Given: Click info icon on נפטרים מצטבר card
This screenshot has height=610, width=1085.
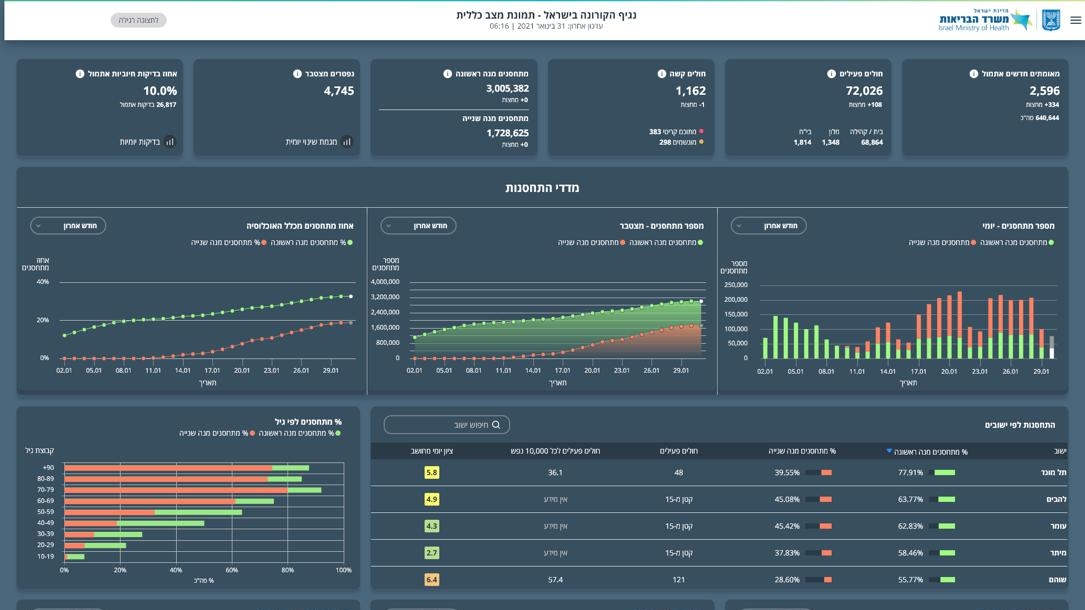Looking at the screenshot, I should click(297, 74).
